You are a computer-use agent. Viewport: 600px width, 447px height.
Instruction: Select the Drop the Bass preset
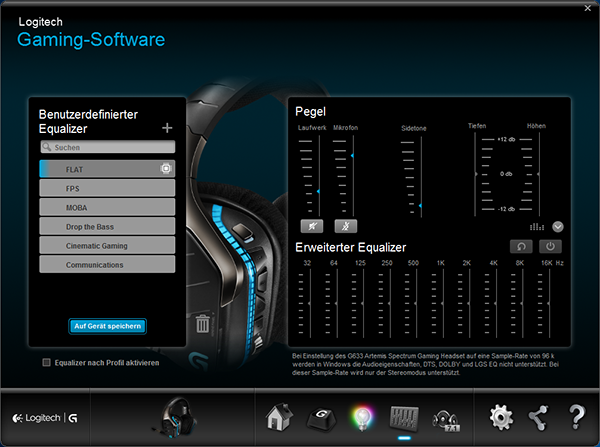pyautogui.click(x=107, y=226)
